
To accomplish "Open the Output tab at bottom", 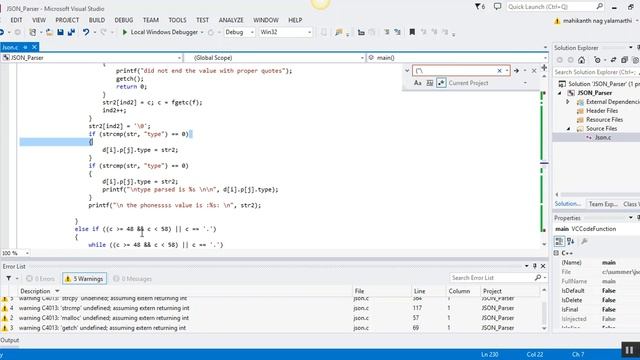I will click(x=10, y=340).
